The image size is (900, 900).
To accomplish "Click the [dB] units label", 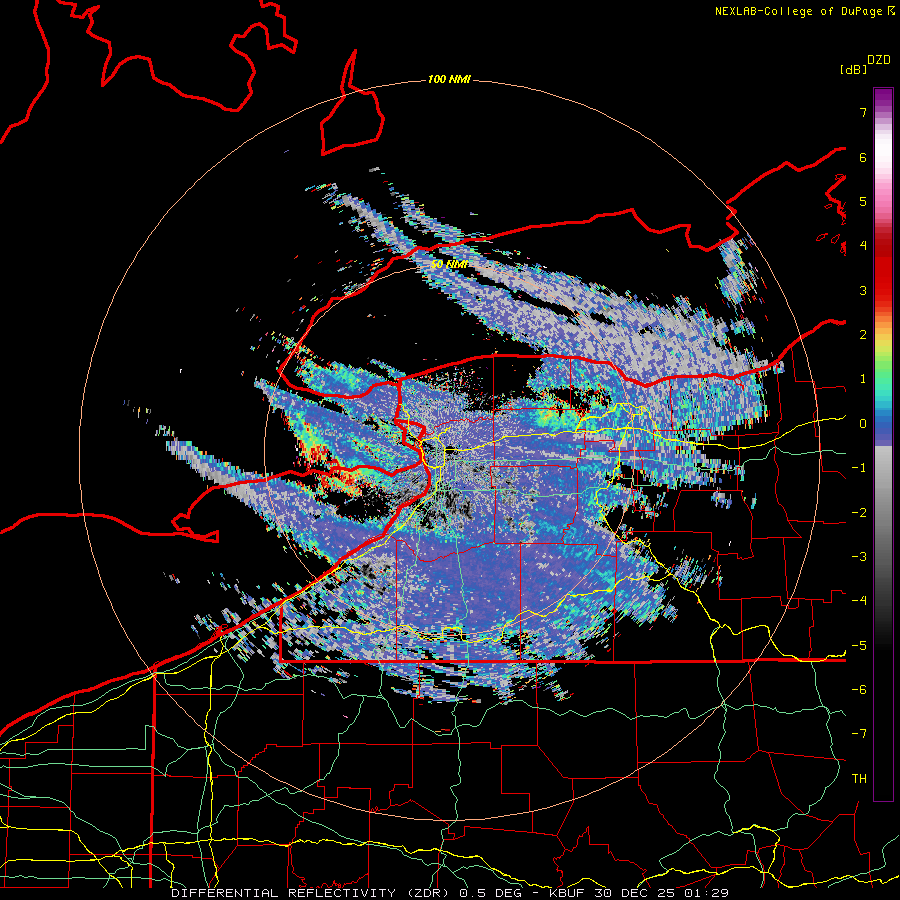I will [853, 69].
